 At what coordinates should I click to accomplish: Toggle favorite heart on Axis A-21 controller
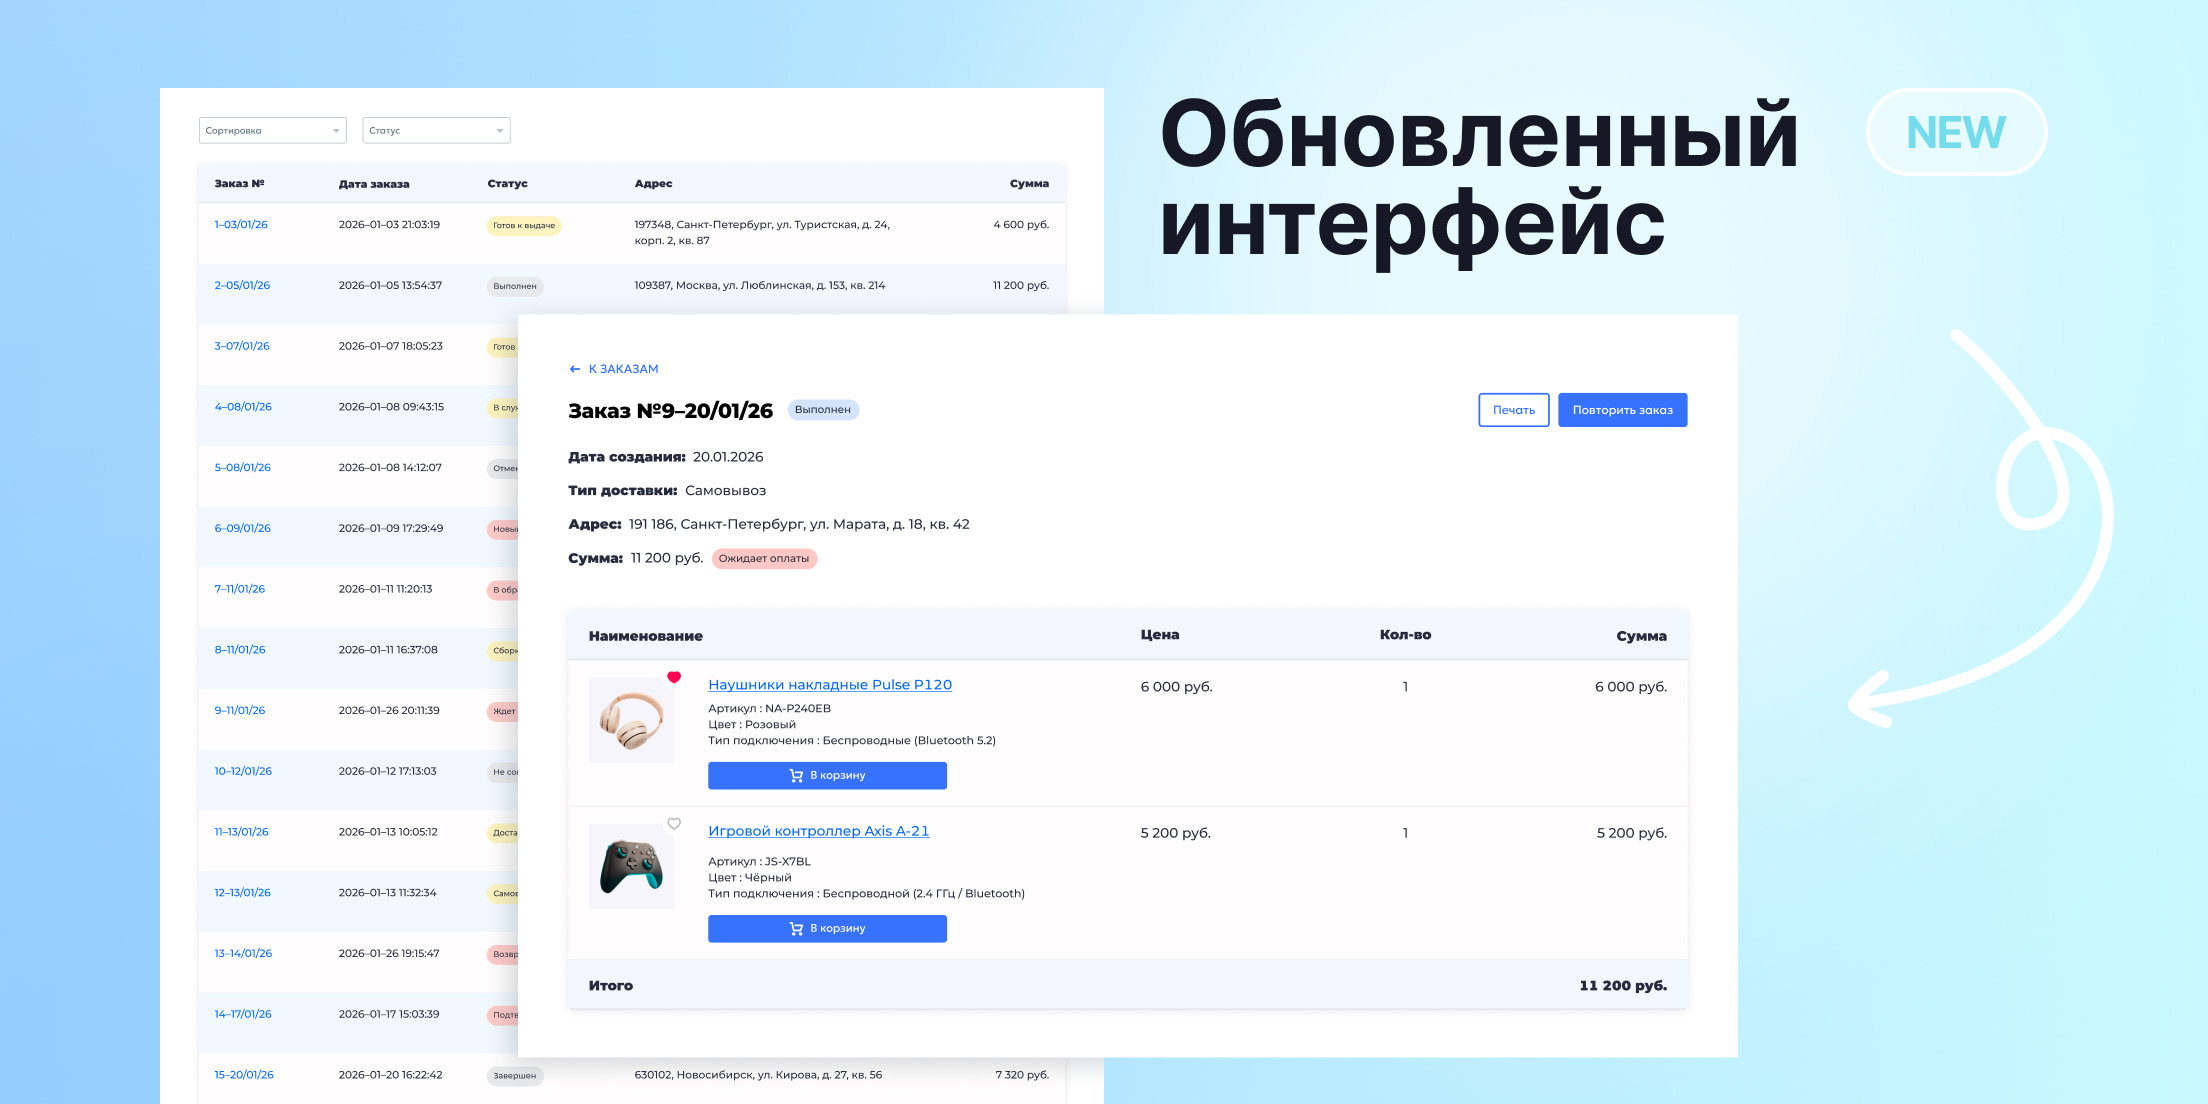pyautogui.click(x=674, y=824)
